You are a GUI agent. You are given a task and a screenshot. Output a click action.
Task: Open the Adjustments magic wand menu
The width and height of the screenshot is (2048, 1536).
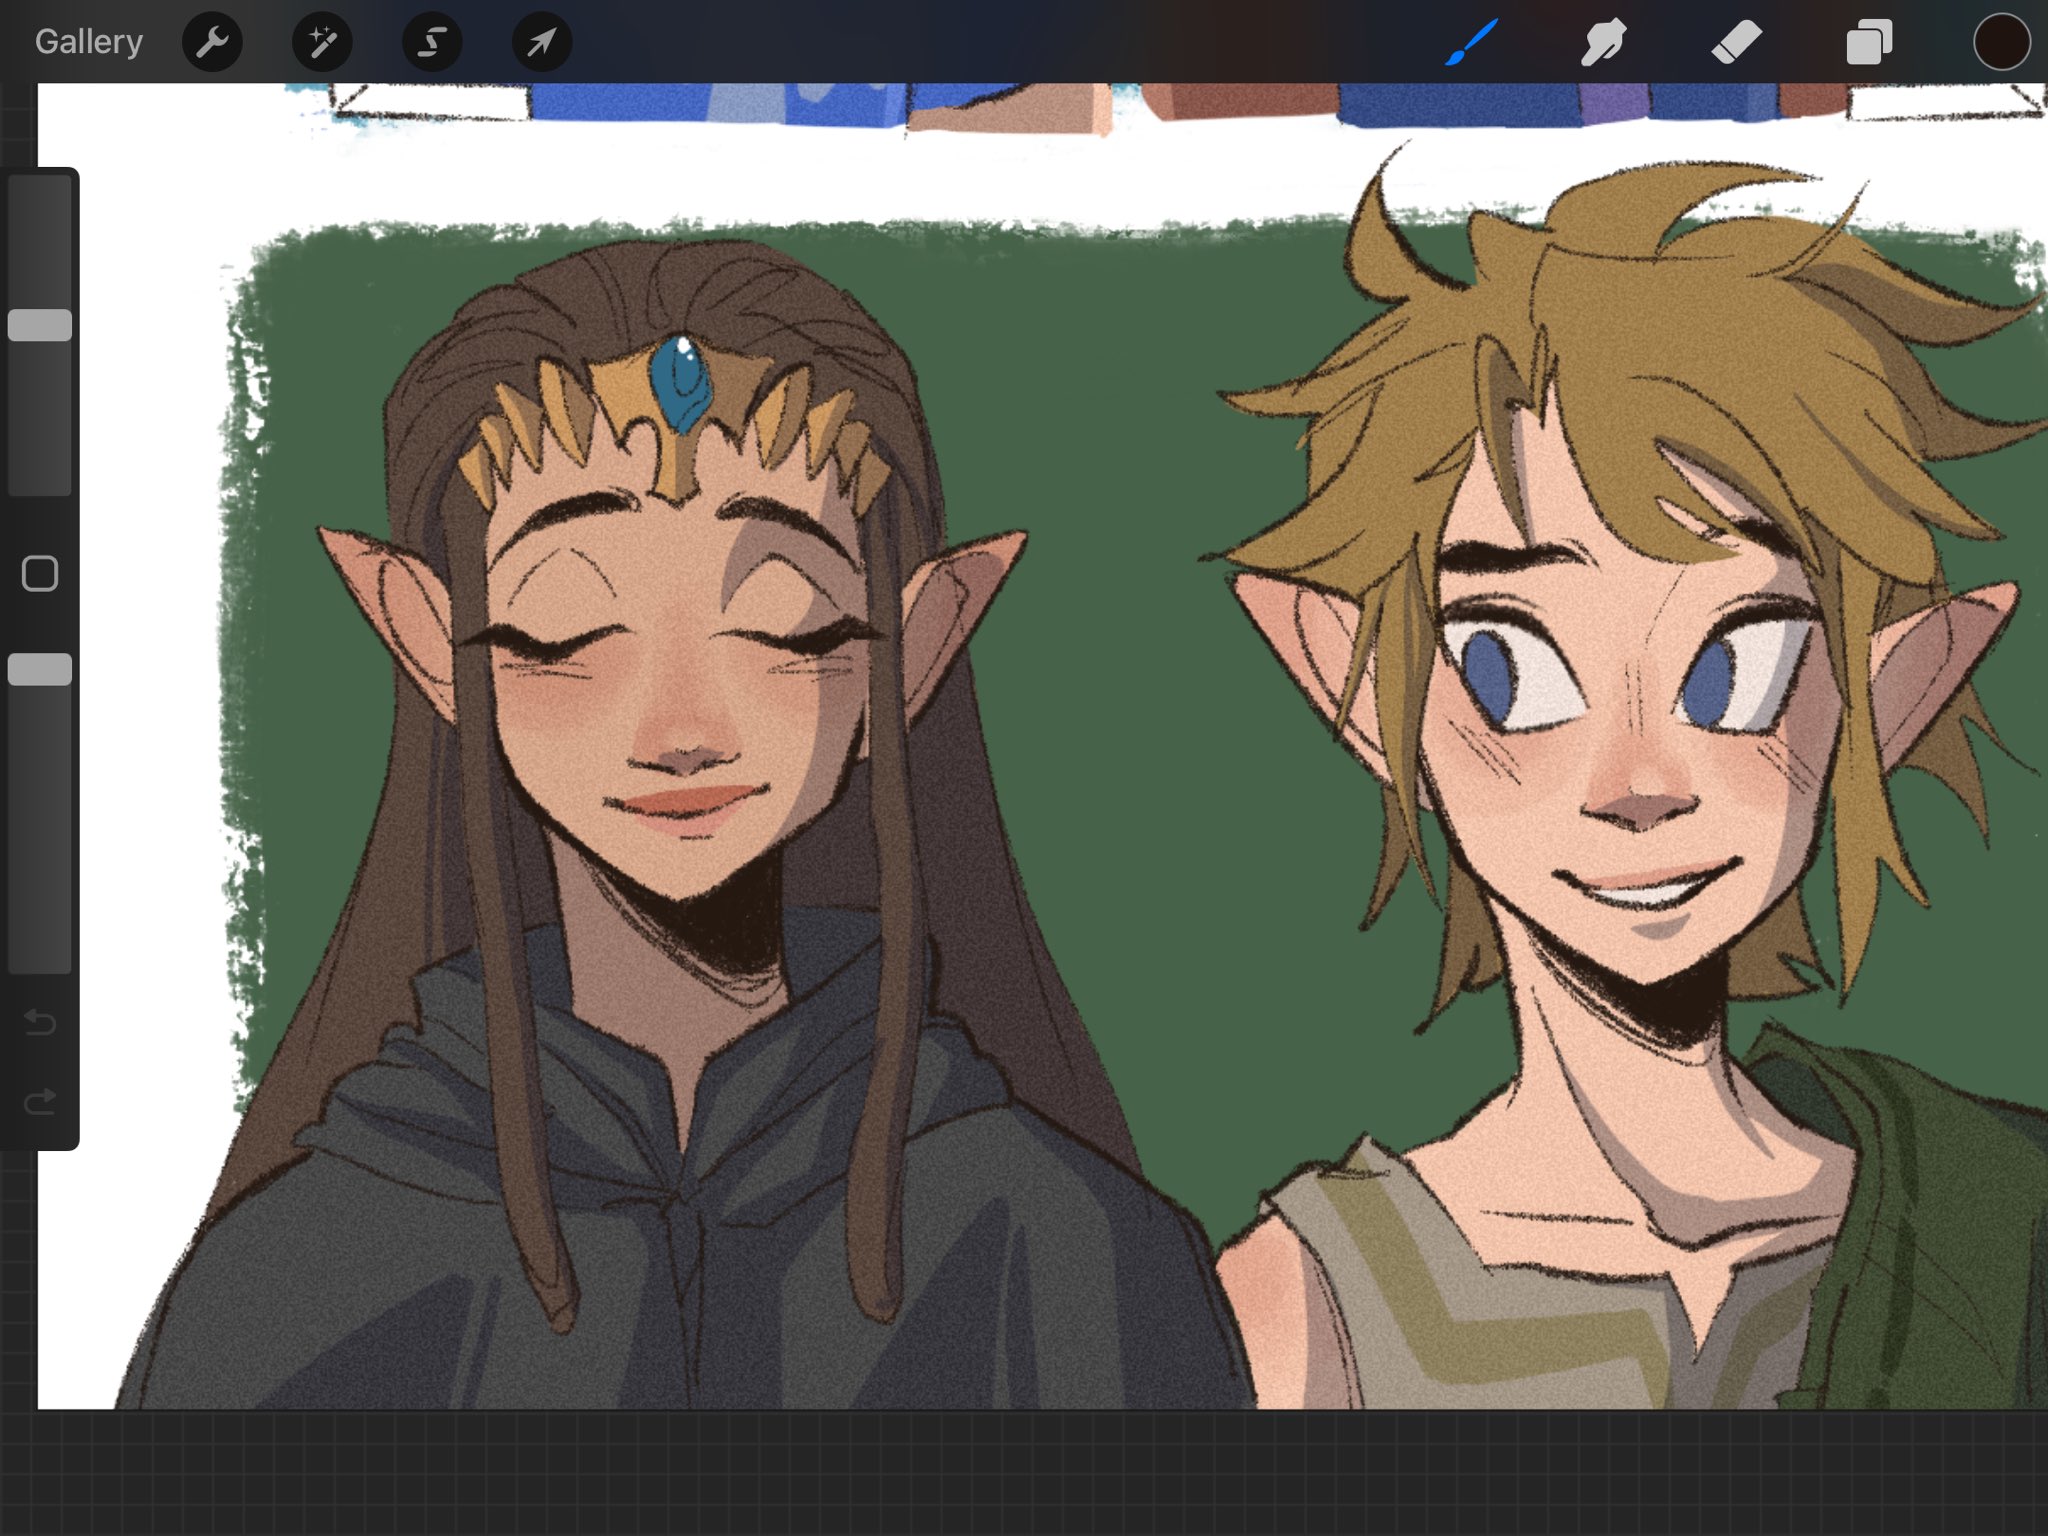(322, 42)
